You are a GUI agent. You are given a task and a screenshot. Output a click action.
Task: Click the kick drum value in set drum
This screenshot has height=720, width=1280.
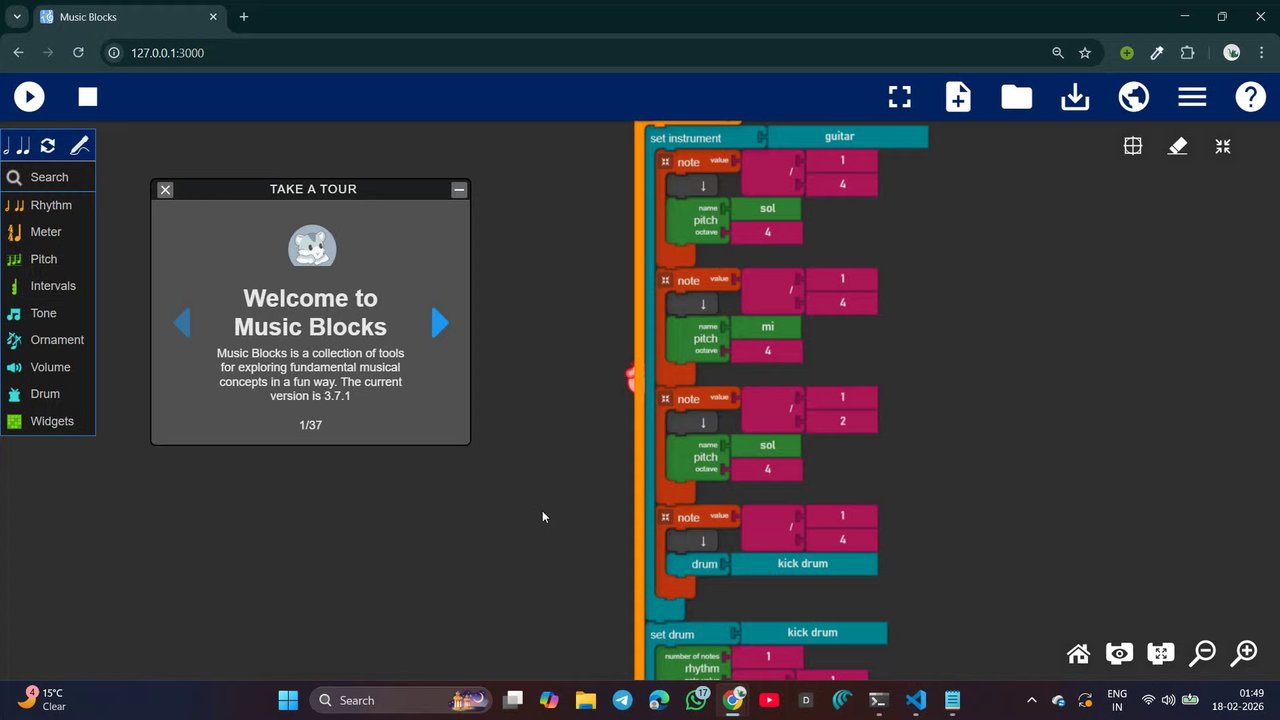click(813, 633)
